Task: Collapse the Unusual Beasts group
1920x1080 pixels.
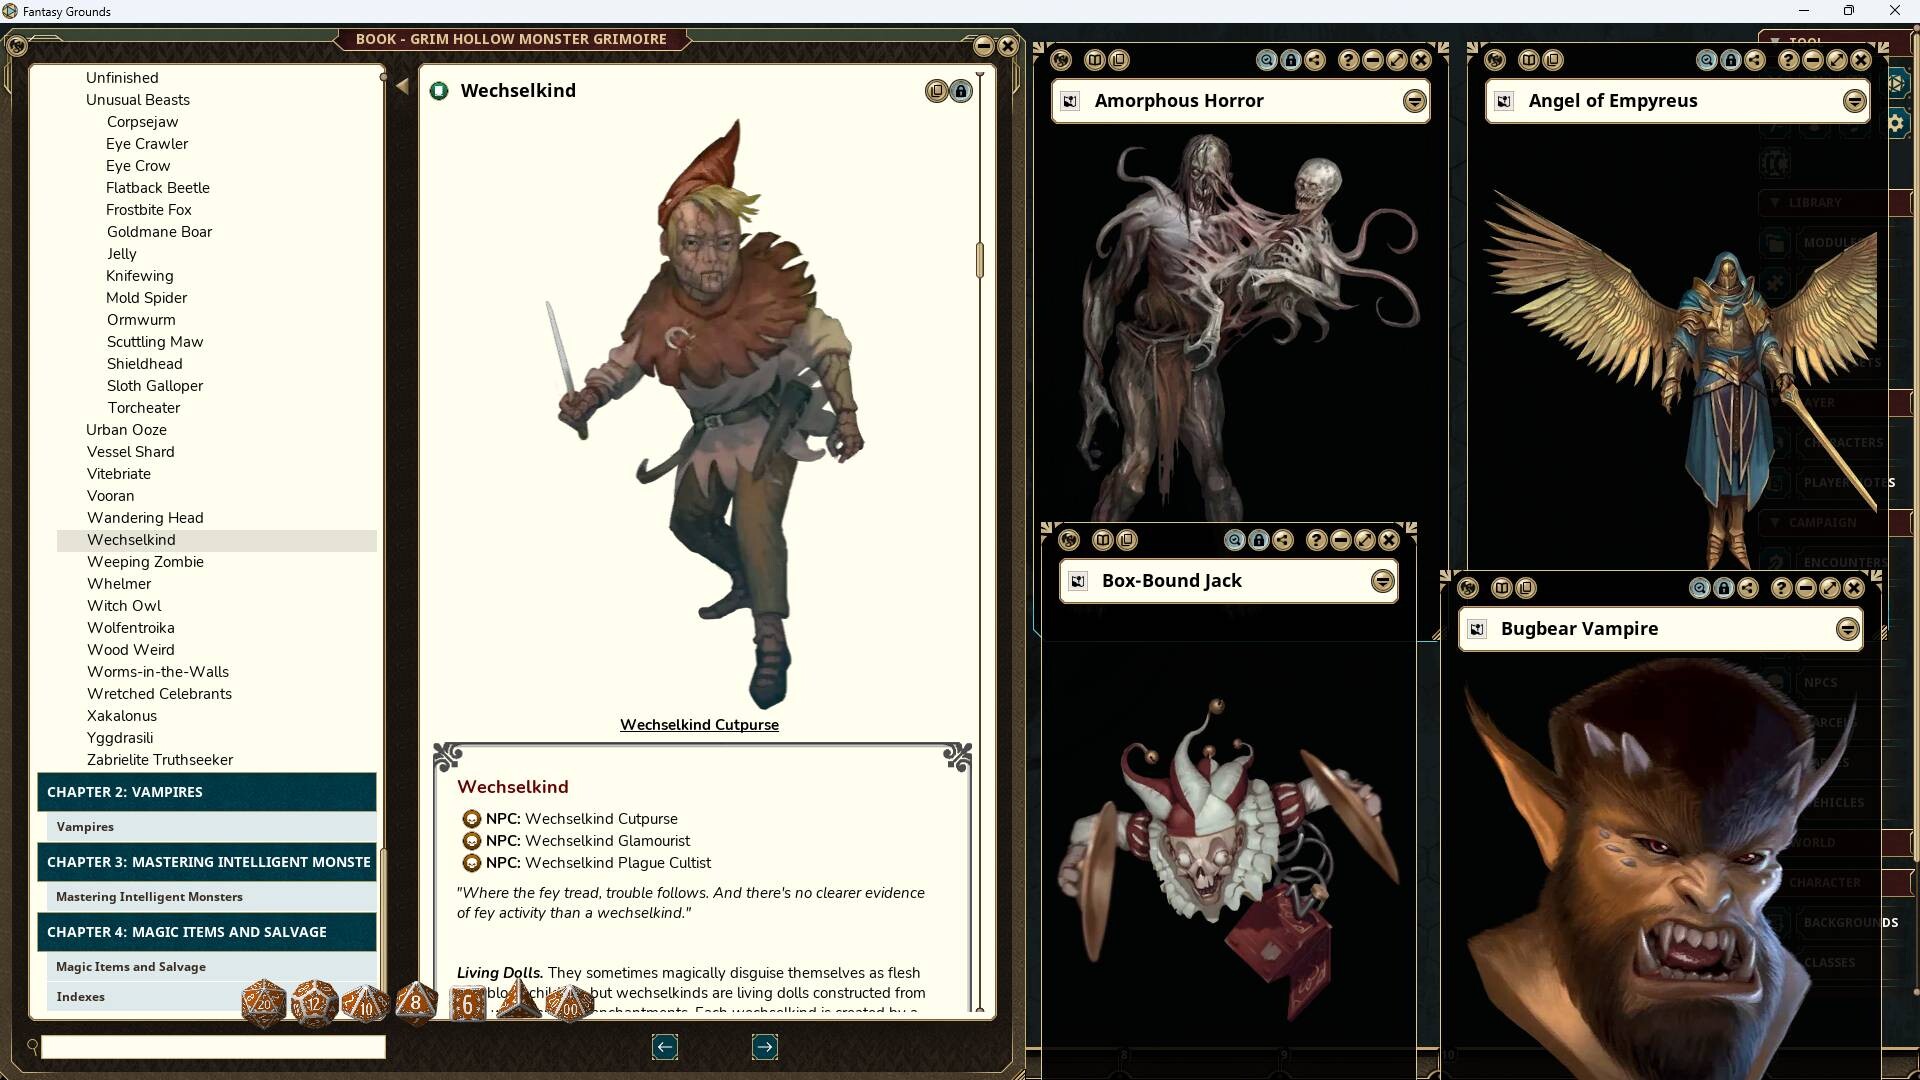Action: pyautogui.click(x=138, y=100)
